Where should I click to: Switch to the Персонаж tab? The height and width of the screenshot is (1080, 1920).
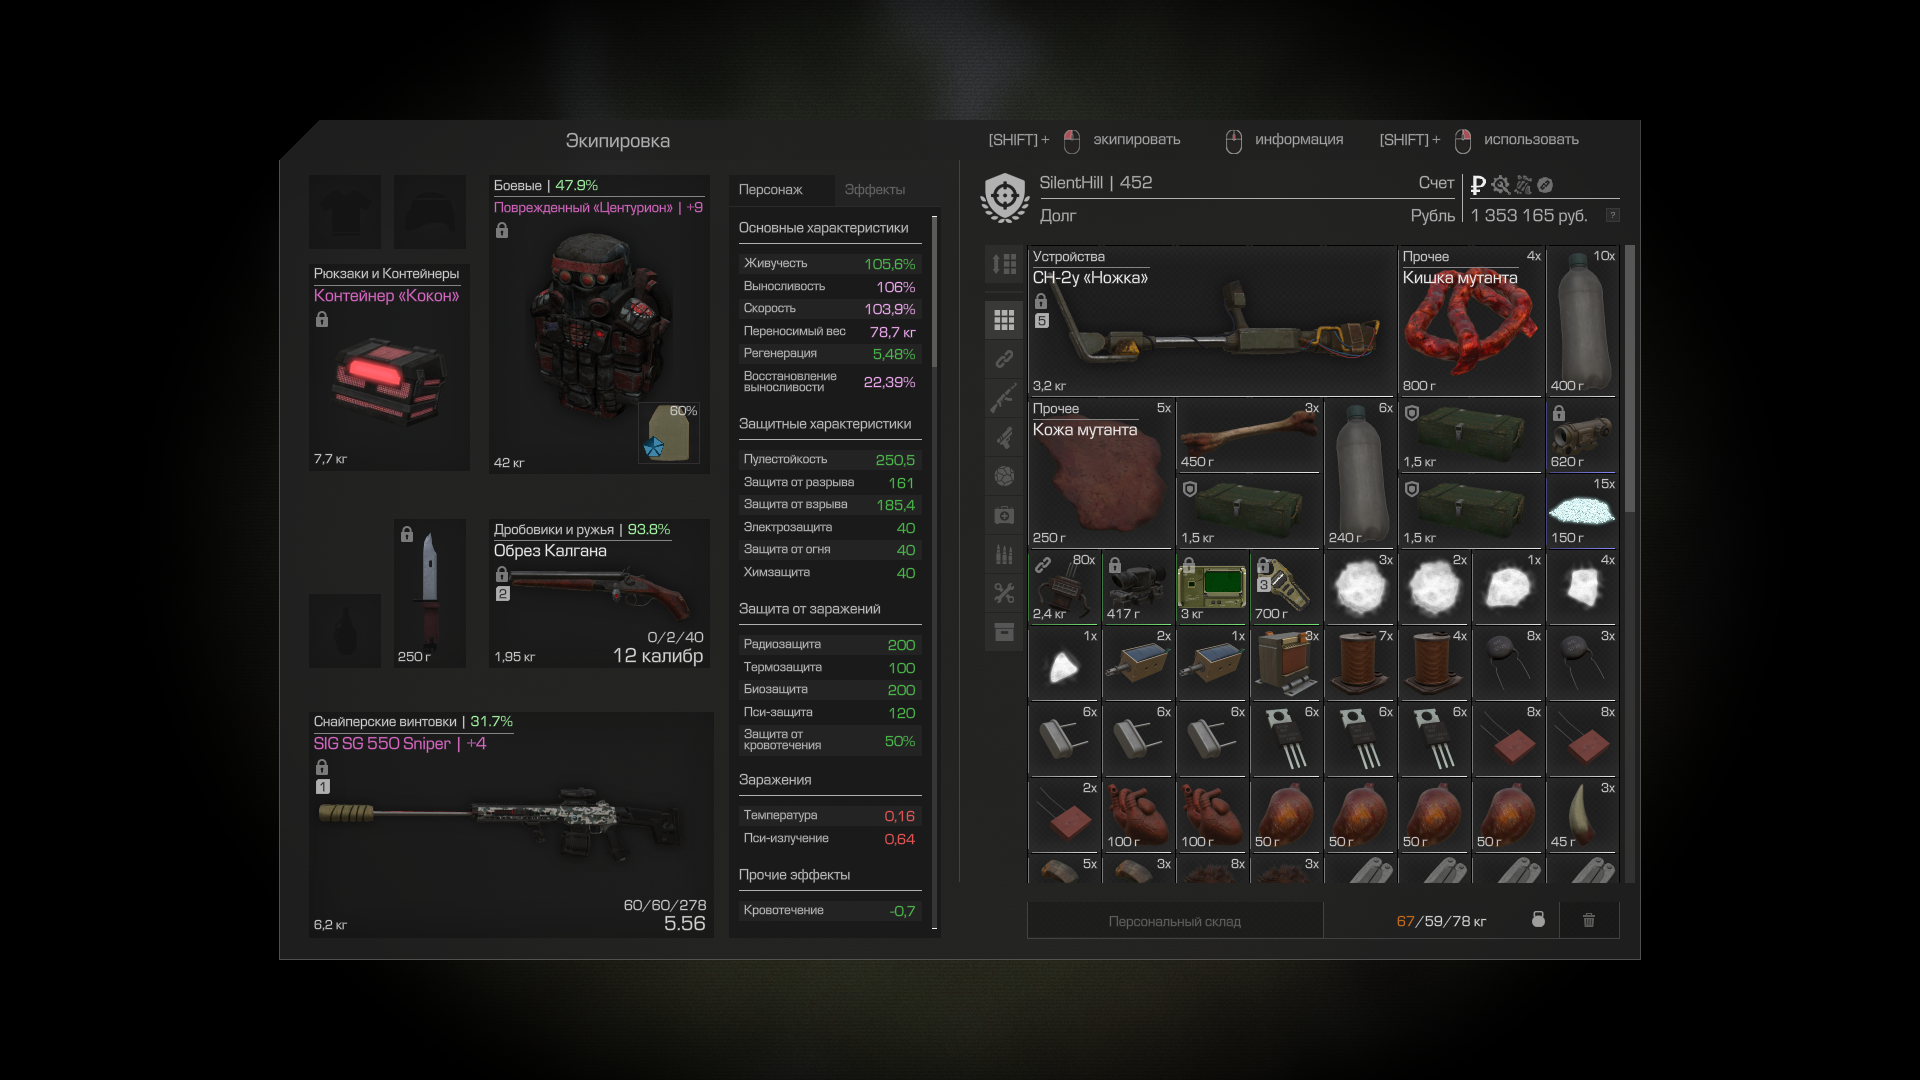tap(770, 189)
